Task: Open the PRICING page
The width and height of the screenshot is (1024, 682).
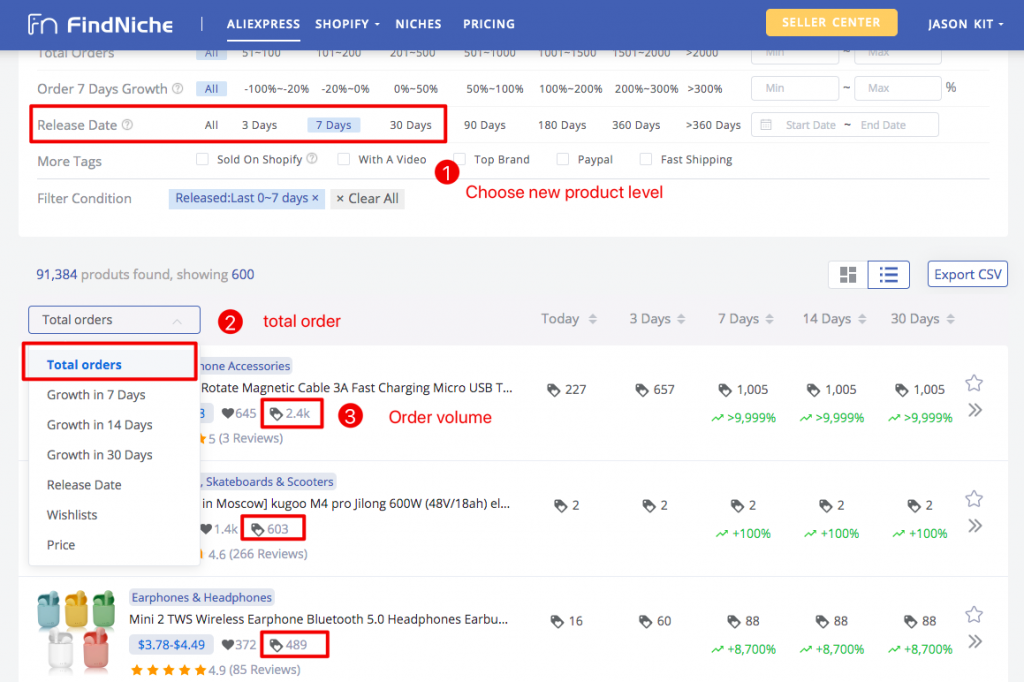Action: tap(489, 24)
